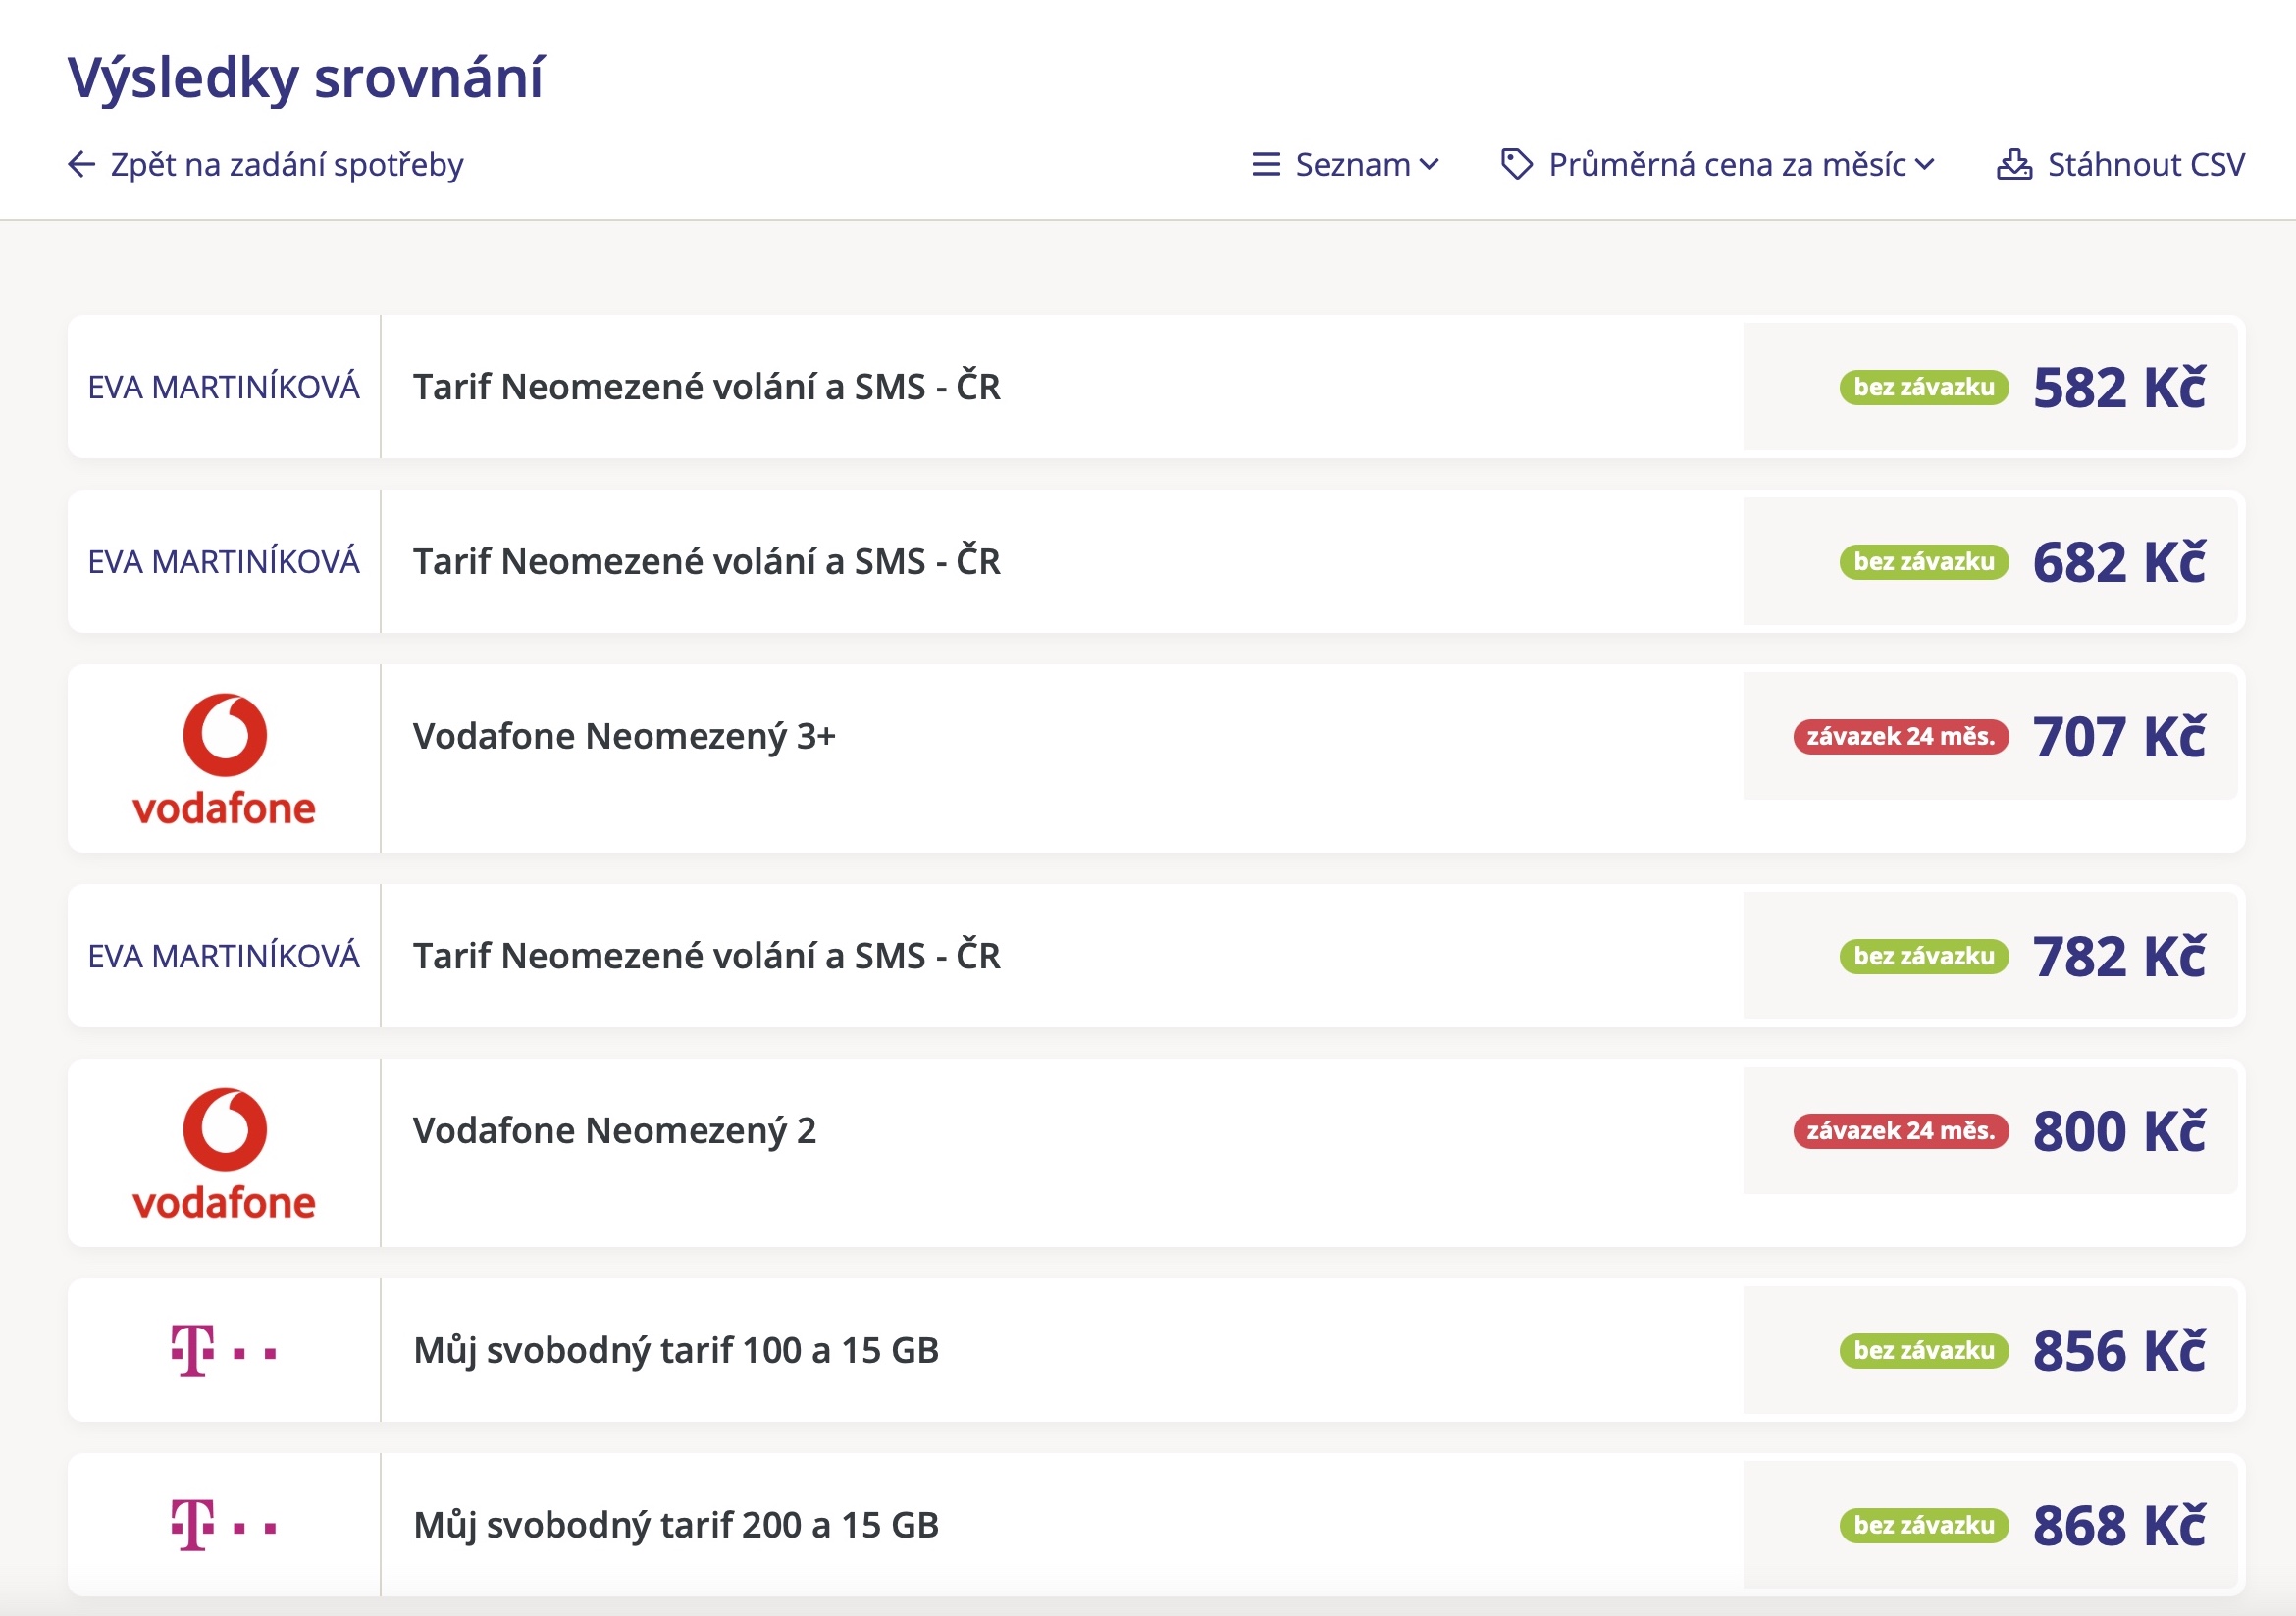The height and width of the screenshot is (1616, 2296).
Task: Click T-Mobile logo on tarif 100 row
Action: 224,1350
